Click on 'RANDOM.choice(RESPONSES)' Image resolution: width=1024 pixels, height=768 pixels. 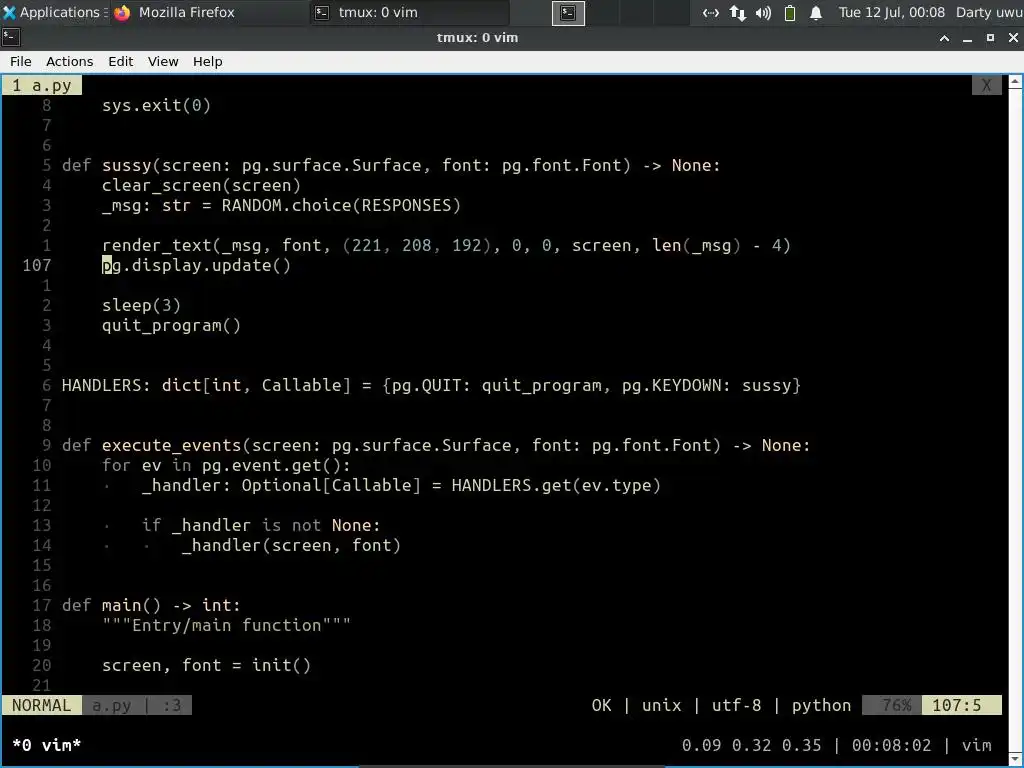(341, 205)
